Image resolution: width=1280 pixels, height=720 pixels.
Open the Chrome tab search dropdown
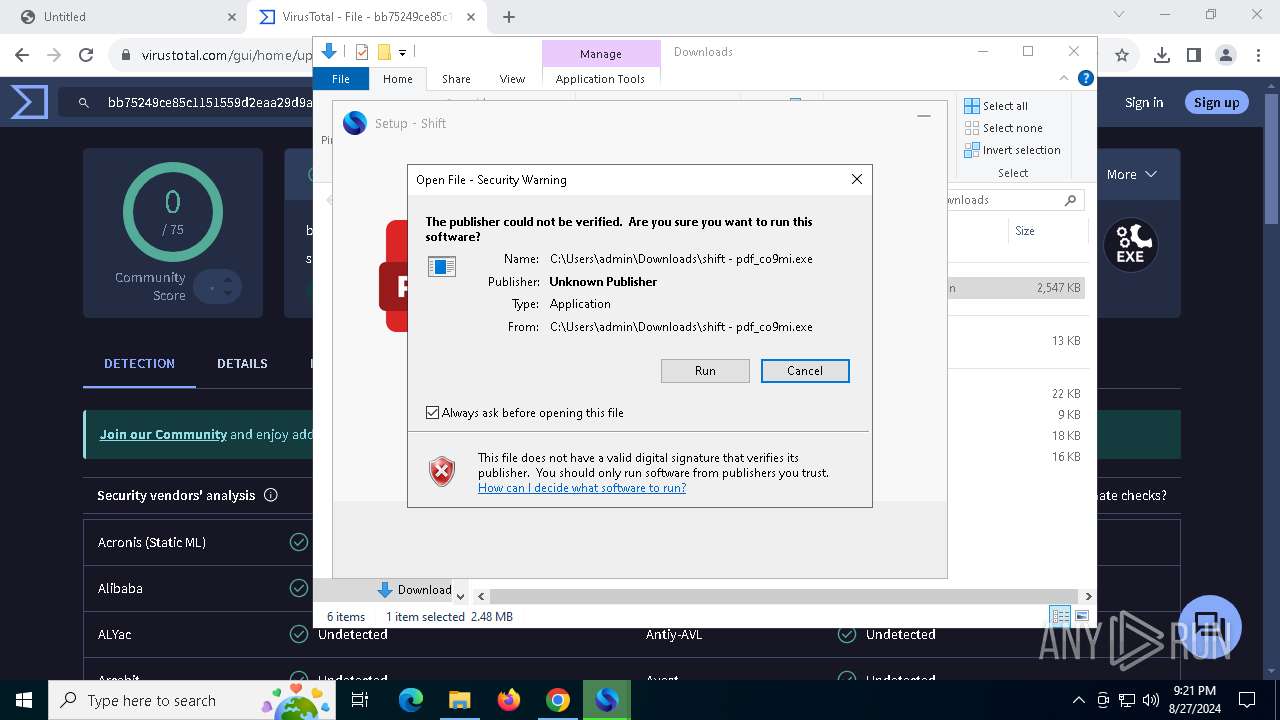point(1119,15)
